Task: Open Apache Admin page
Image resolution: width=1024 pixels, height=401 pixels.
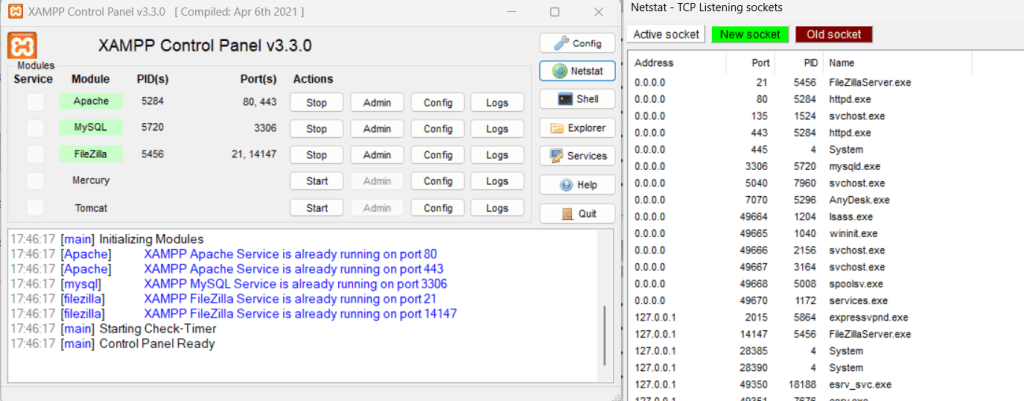Action: point(377,103)
